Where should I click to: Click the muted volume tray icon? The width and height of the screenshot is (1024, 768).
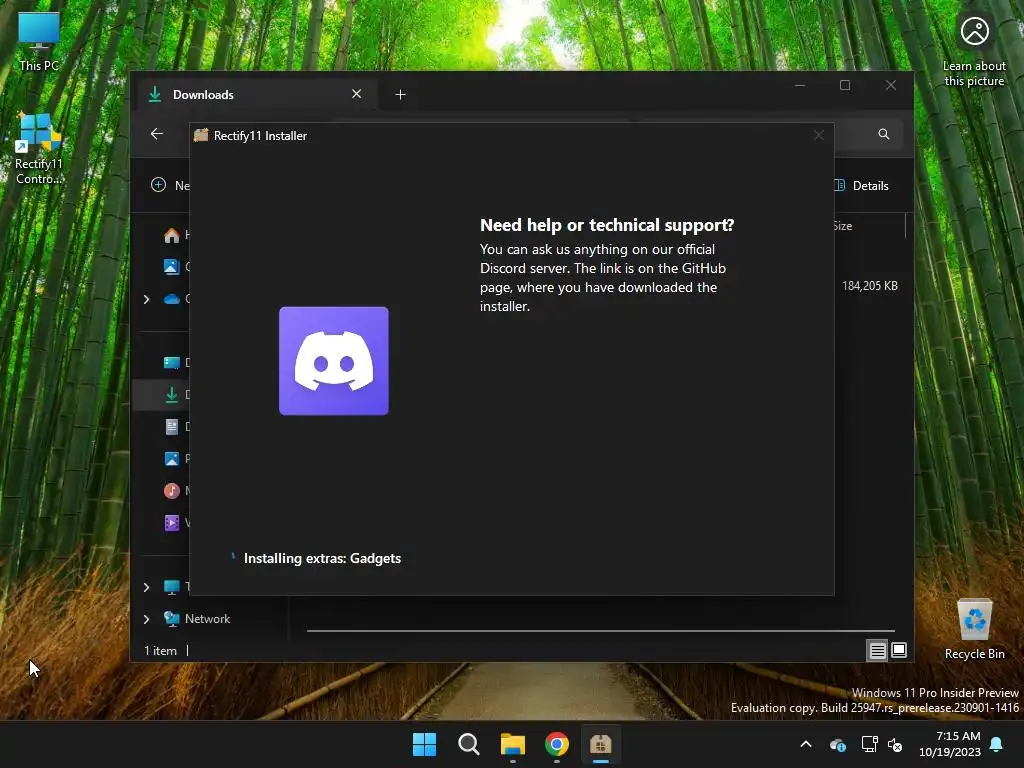(x=895, y=744)
